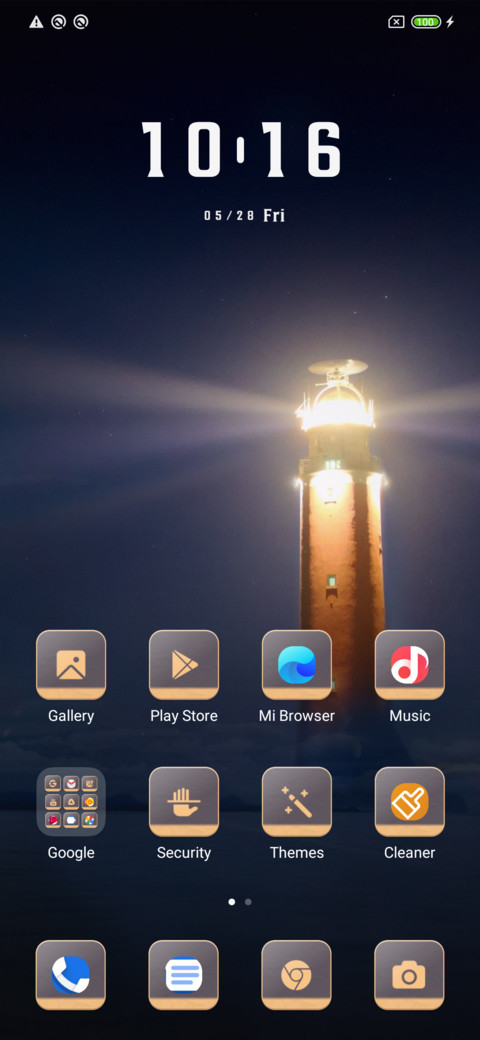Open the Camera app in dock
480x1040 pixels.
(x=410, y=975)
